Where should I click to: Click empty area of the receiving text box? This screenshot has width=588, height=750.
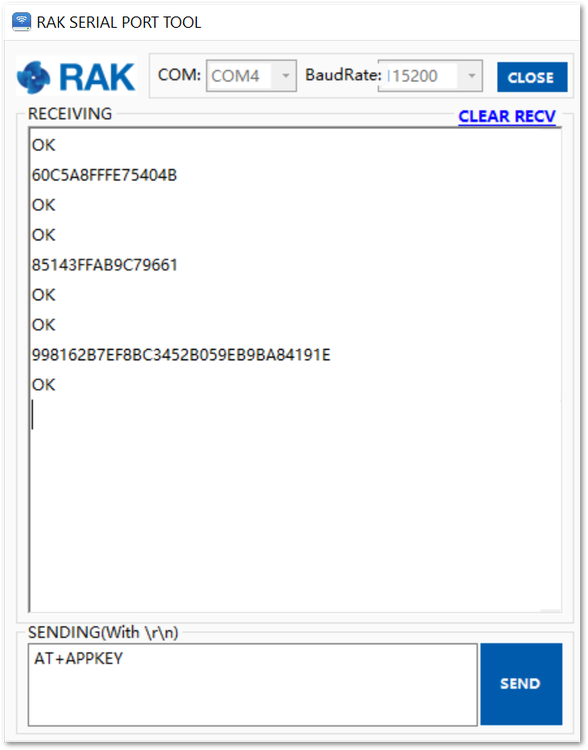[x=295, y=507]
